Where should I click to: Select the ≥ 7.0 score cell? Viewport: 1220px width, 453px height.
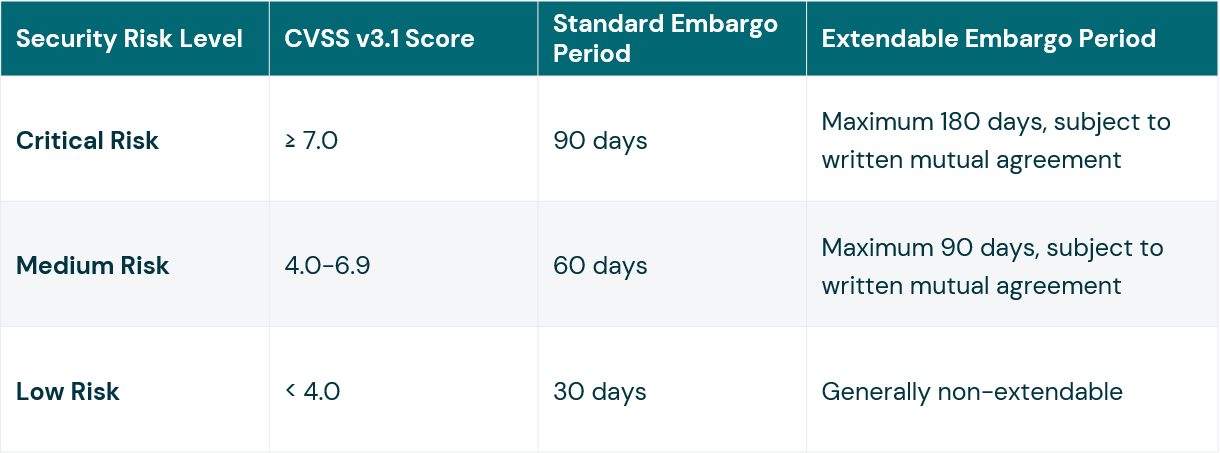[x=311, y=140]
